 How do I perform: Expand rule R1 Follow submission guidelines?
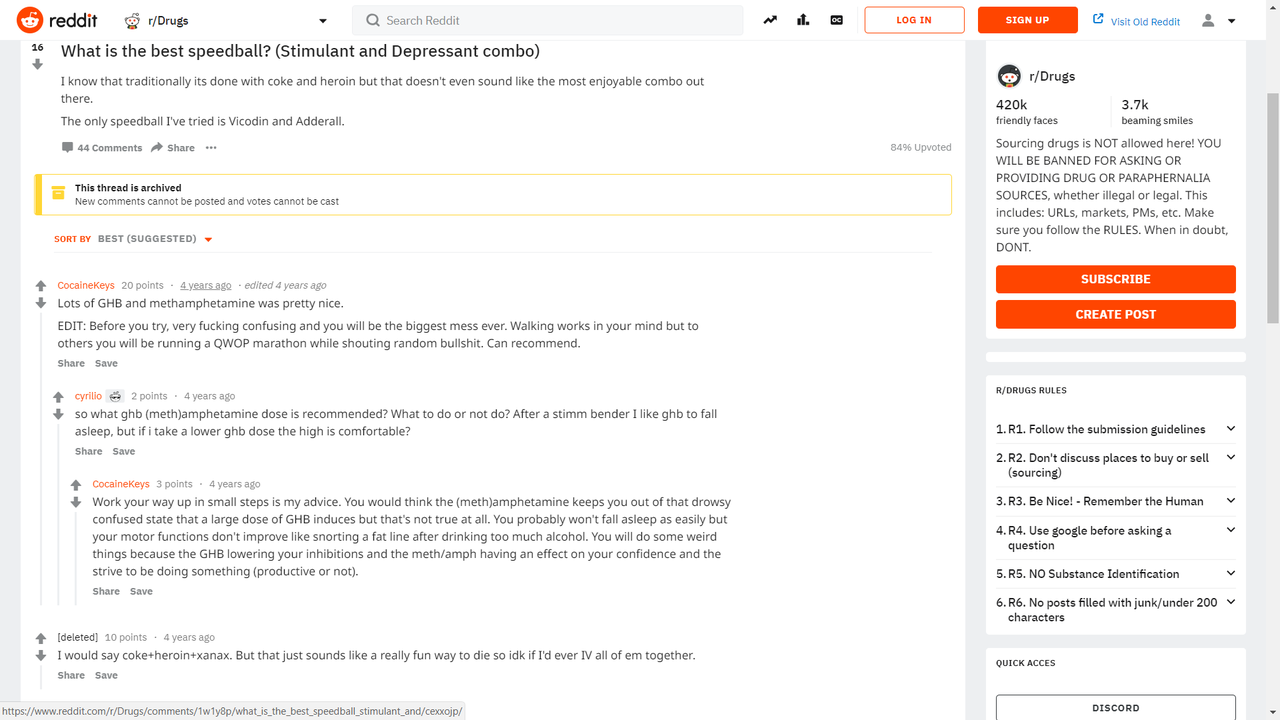coord(1116,429)
